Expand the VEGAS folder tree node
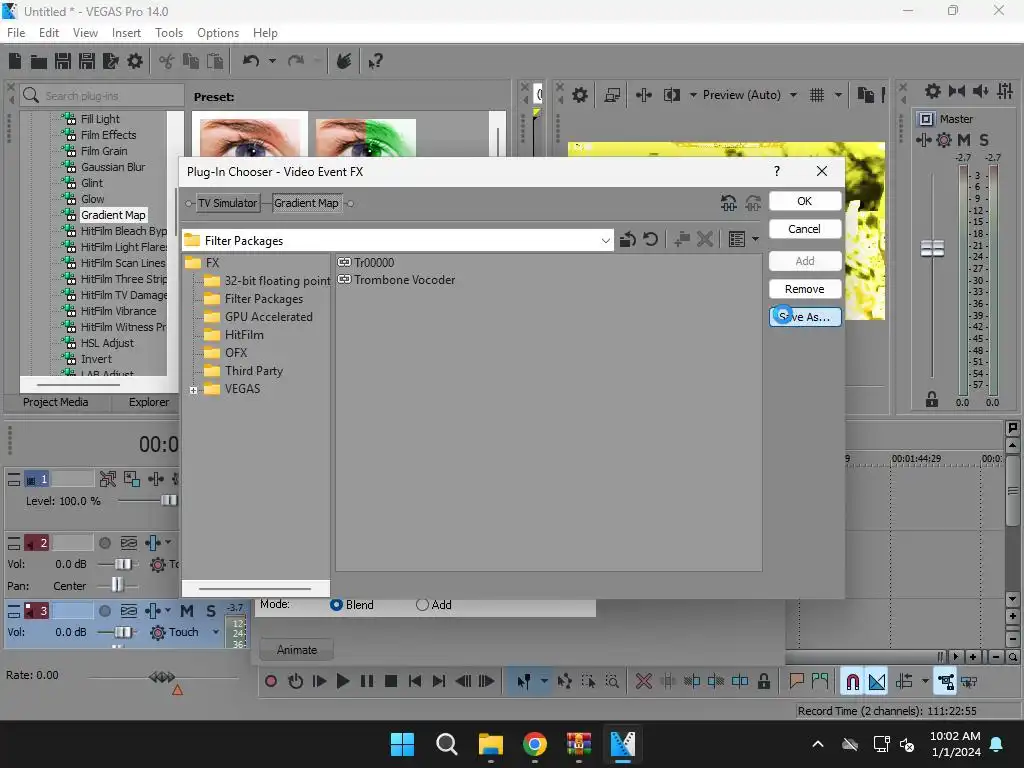Viewport: 1024px width, 768px height. pyautogui.click(x=193, y=390)
